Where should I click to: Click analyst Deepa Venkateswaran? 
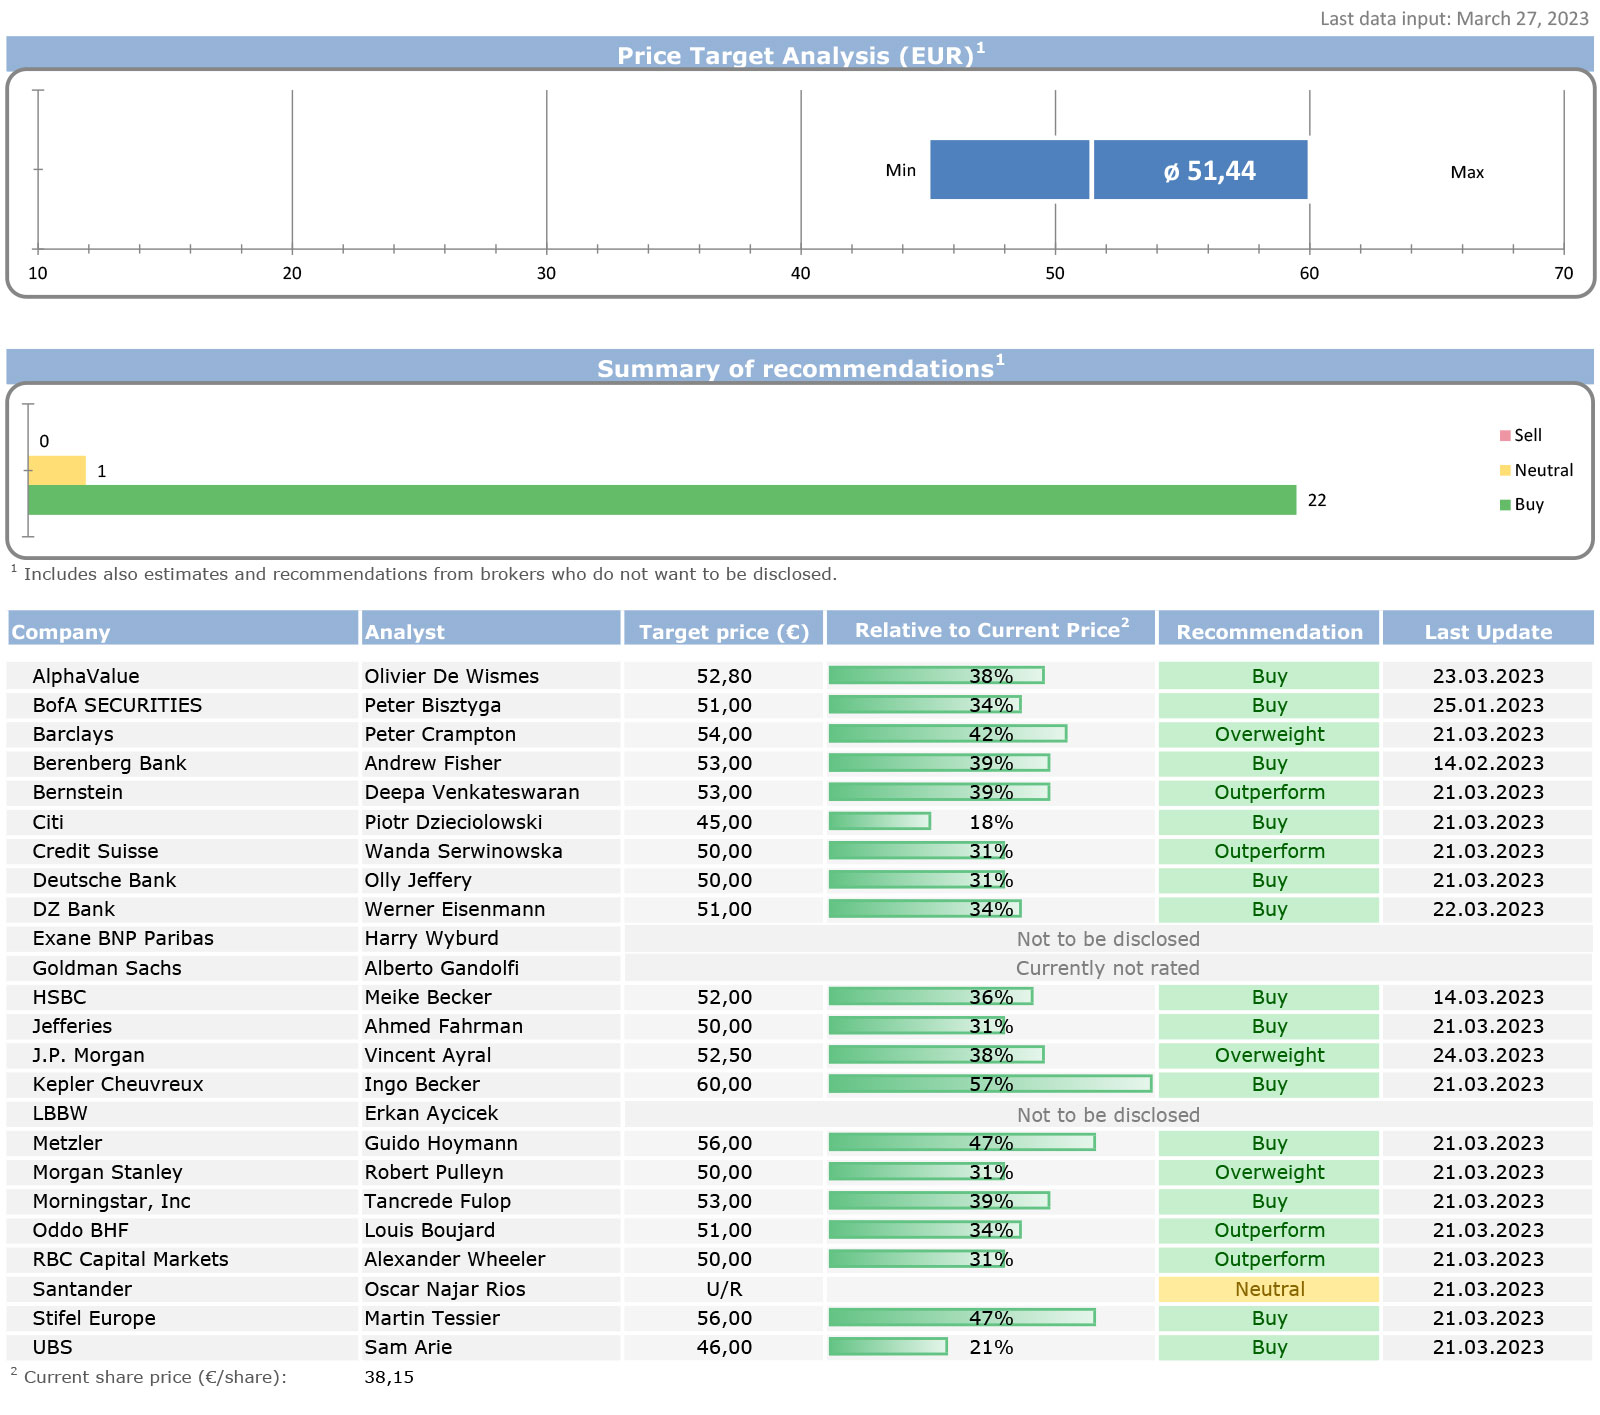pyautogui.click(x=471, y=792)
